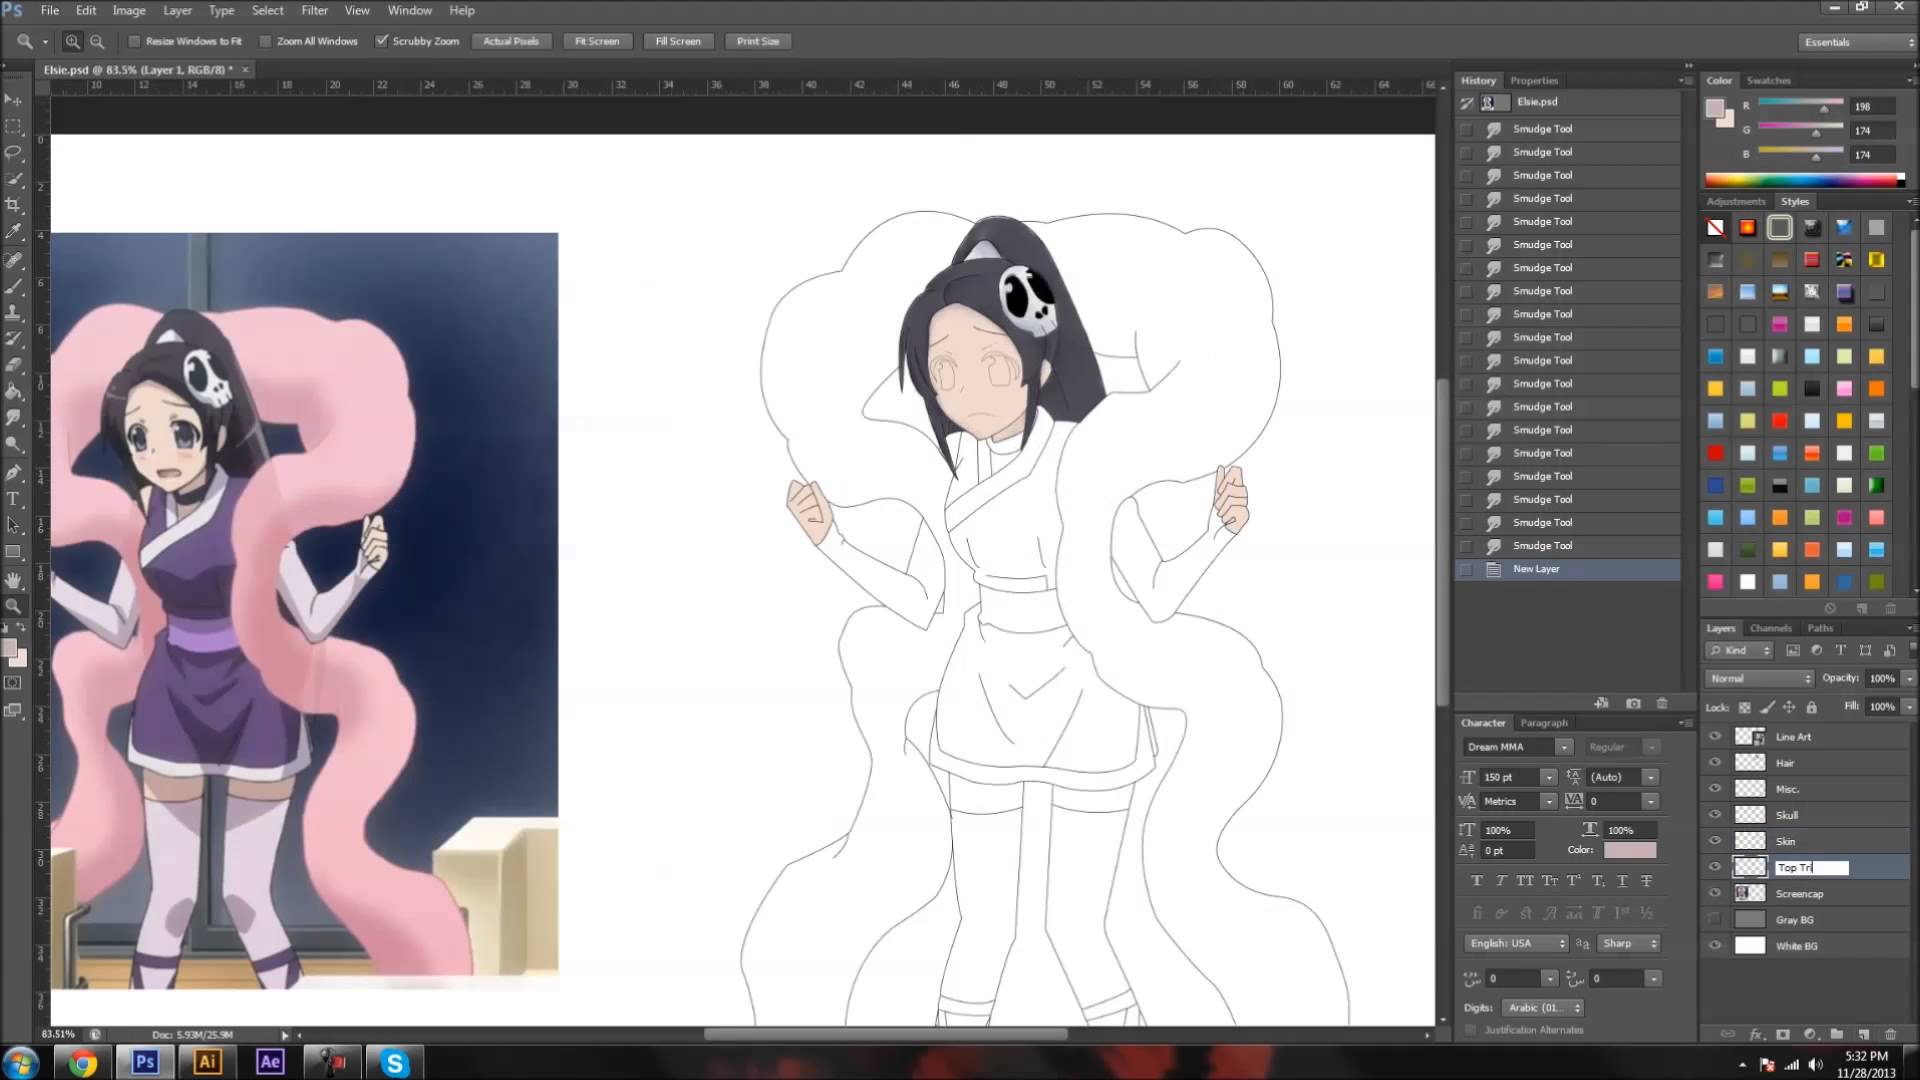Click the Print Size button
1920x1080 pixels.
coord(758,41)
